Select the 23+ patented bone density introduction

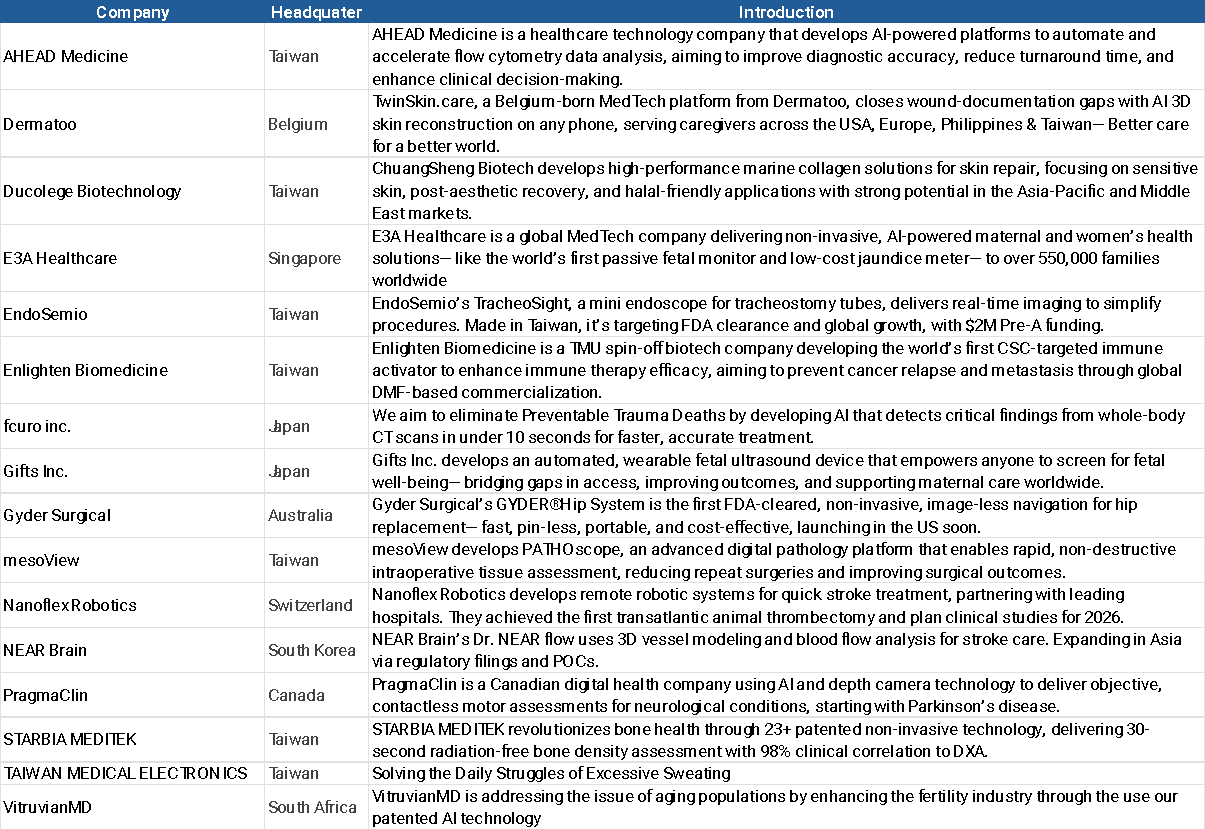pyautogui.click(x=786, y=739)
